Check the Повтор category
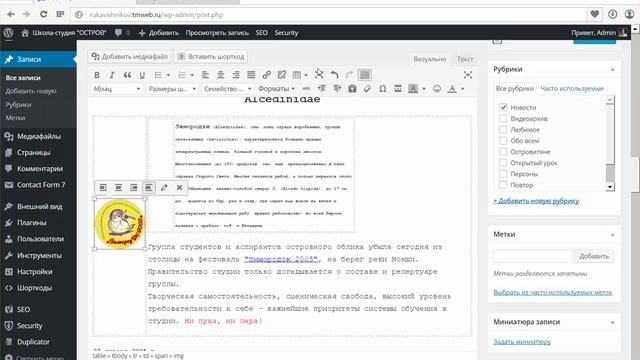The width and height of the screenshot is (640, 360). point(503,184)
